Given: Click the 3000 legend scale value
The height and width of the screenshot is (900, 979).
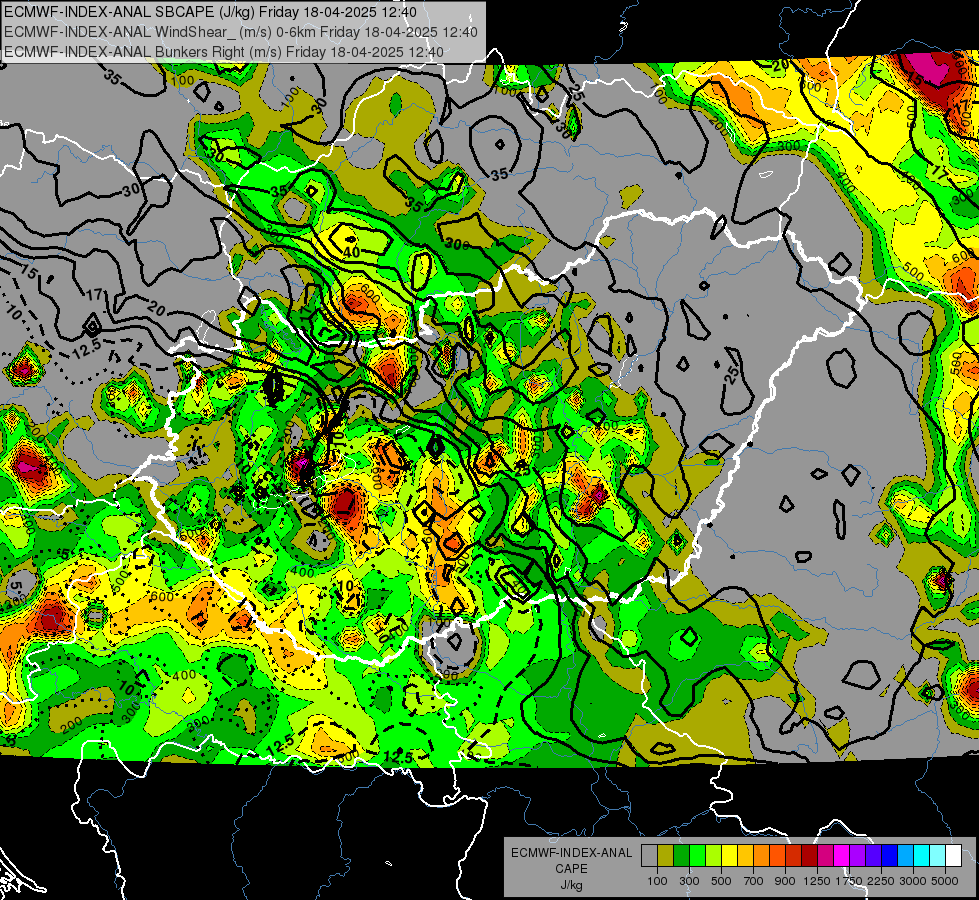Looking at the screenshot, I should (x=913, y=881).
